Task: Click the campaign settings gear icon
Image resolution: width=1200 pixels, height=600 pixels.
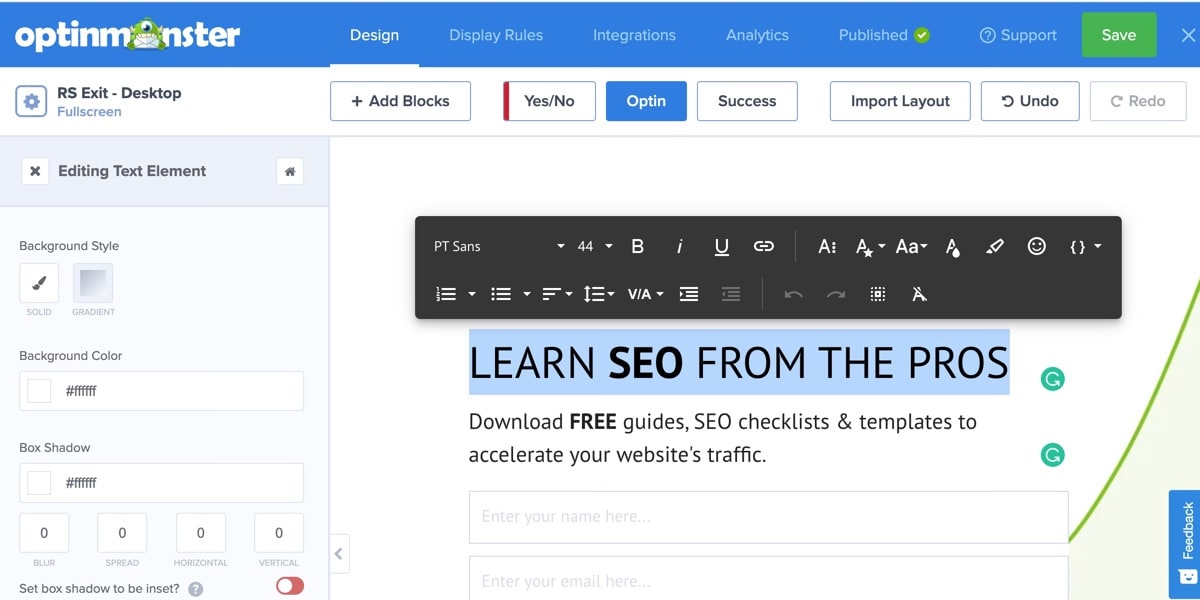Action: pyautogui.click(x=31, y=101)
